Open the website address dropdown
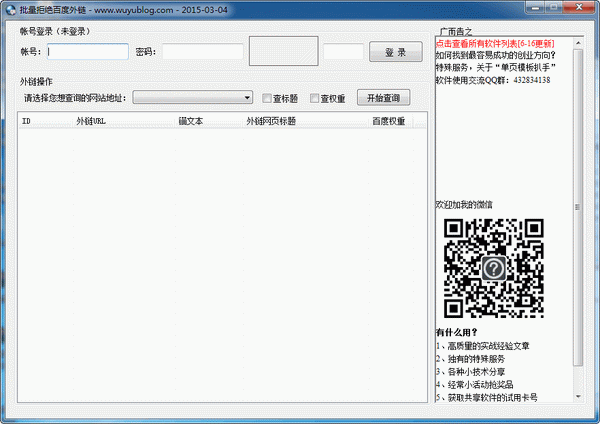This screenshot has height=424, width=600. click(192, 98)
